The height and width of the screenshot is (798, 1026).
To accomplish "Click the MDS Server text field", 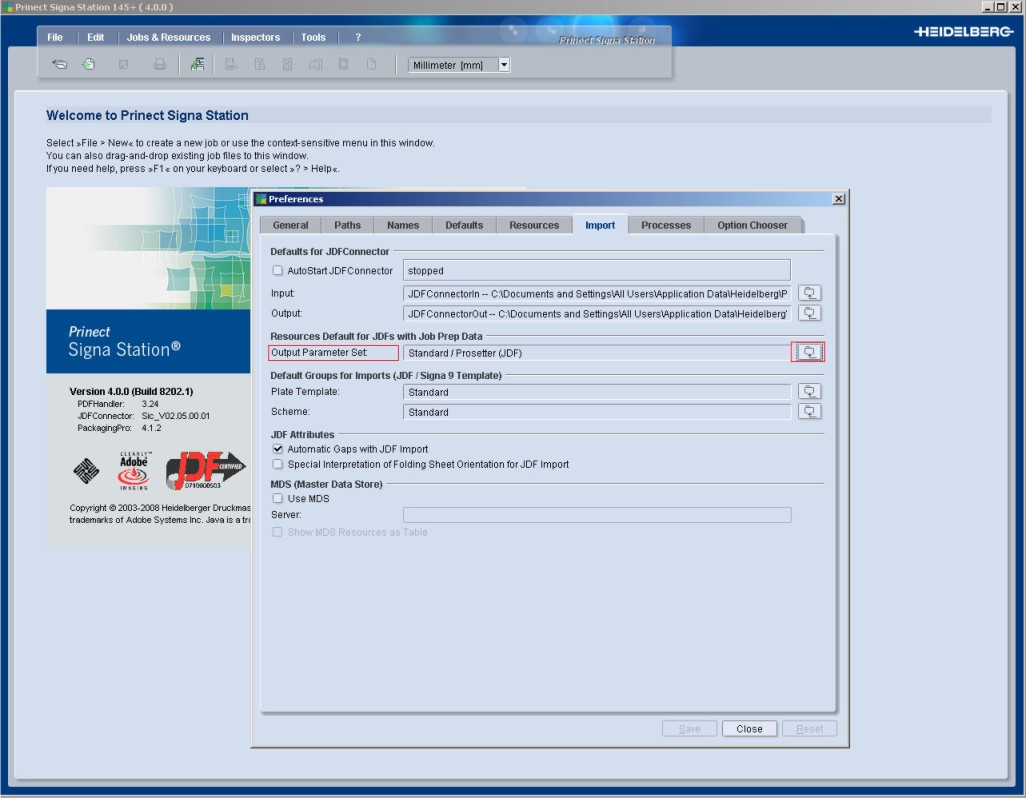I will [x=597, y=515].
